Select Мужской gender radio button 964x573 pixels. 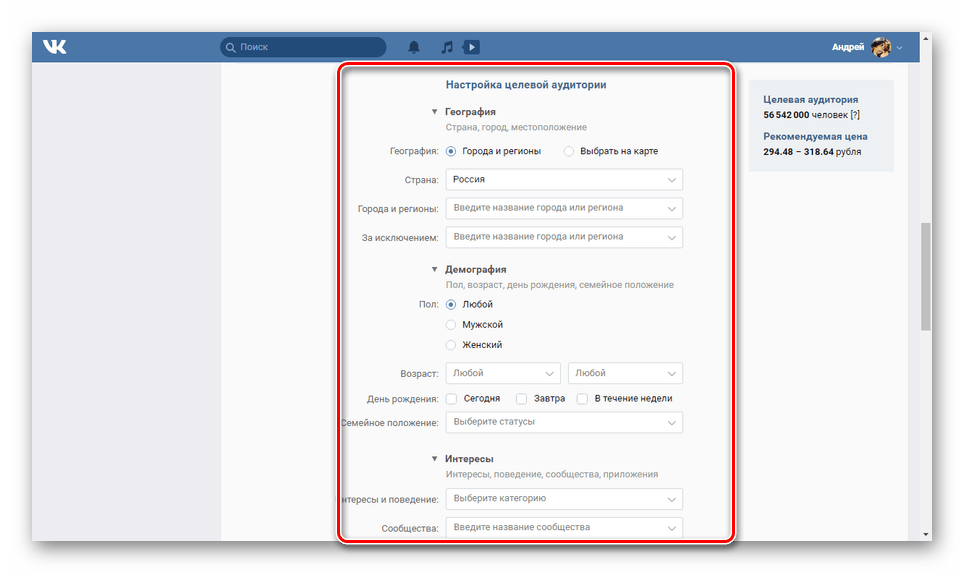tap(451, 325)
